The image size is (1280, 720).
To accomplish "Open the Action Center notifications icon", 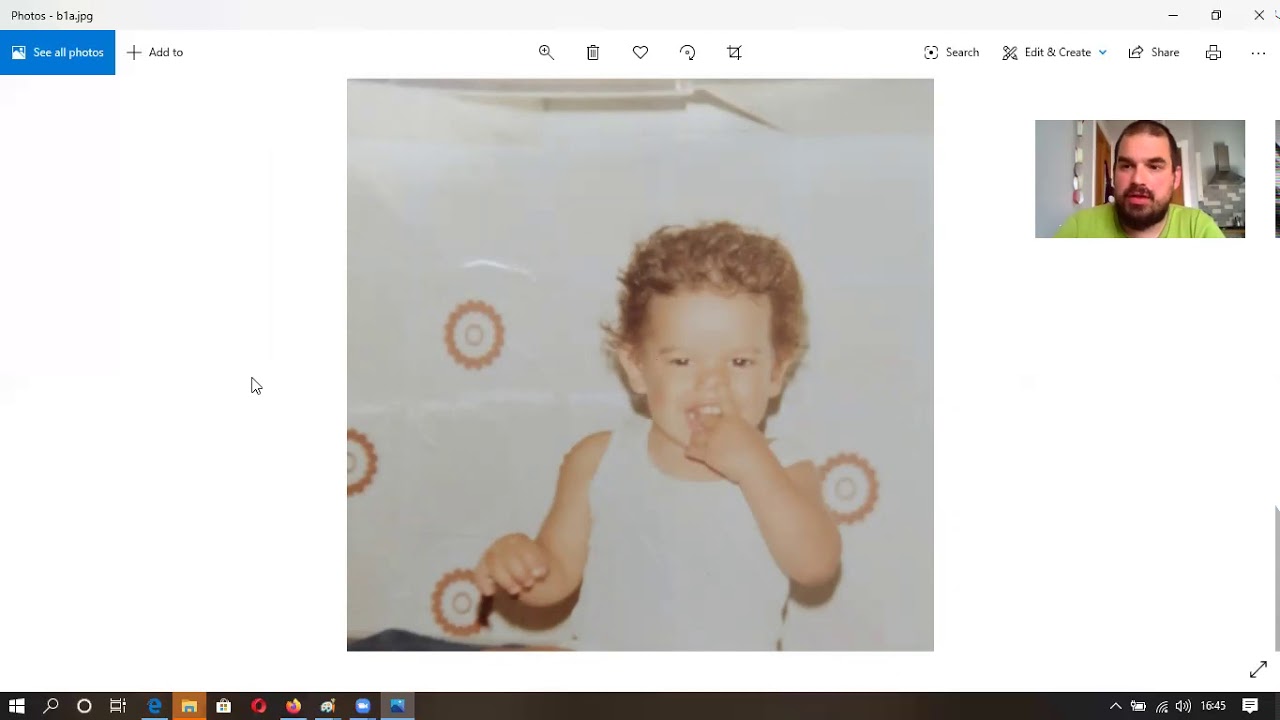I will [x=1250, y=706].
